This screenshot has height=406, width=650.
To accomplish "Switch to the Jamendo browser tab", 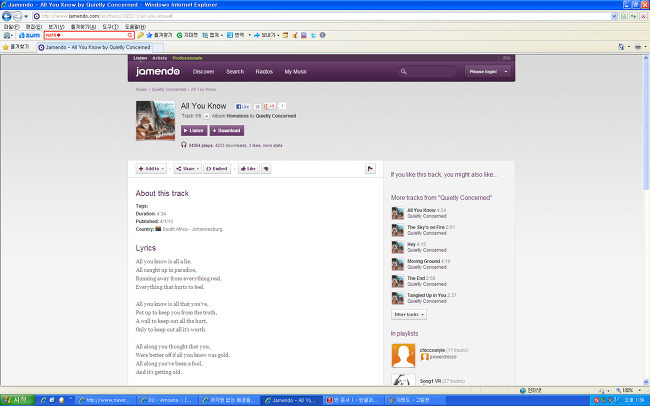I will (94, 47).
